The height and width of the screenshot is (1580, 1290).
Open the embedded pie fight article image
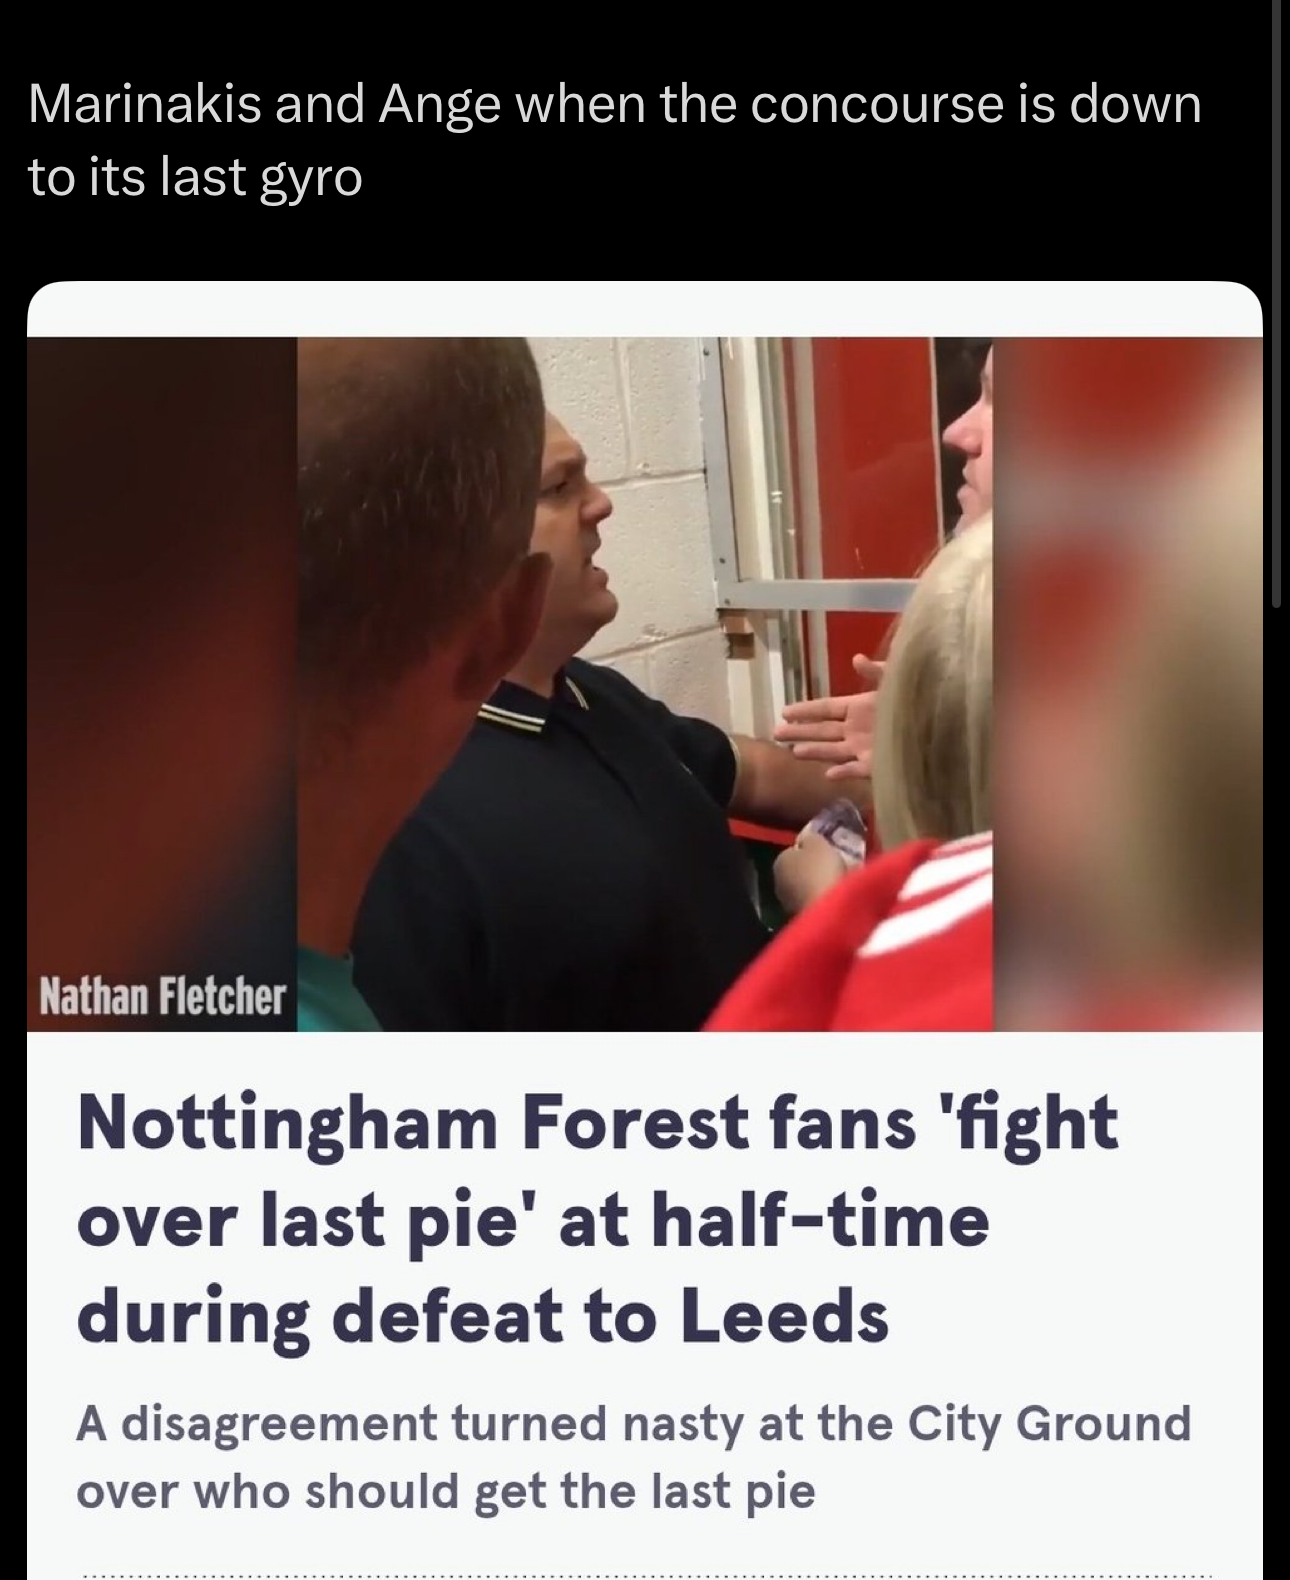click(x=645, y=684)
